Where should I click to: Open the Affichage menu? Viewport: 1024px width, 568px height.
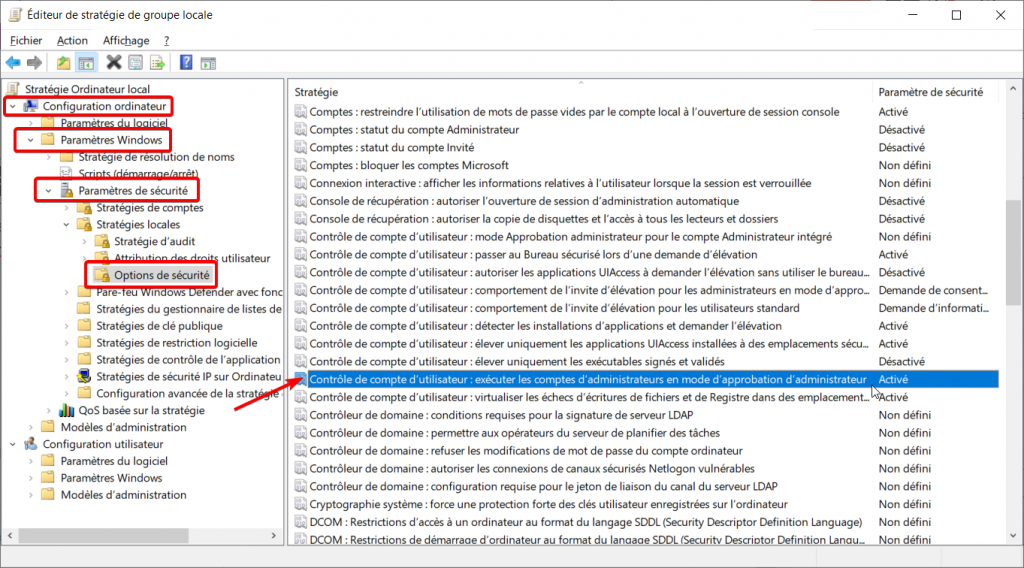coord(125,40)
